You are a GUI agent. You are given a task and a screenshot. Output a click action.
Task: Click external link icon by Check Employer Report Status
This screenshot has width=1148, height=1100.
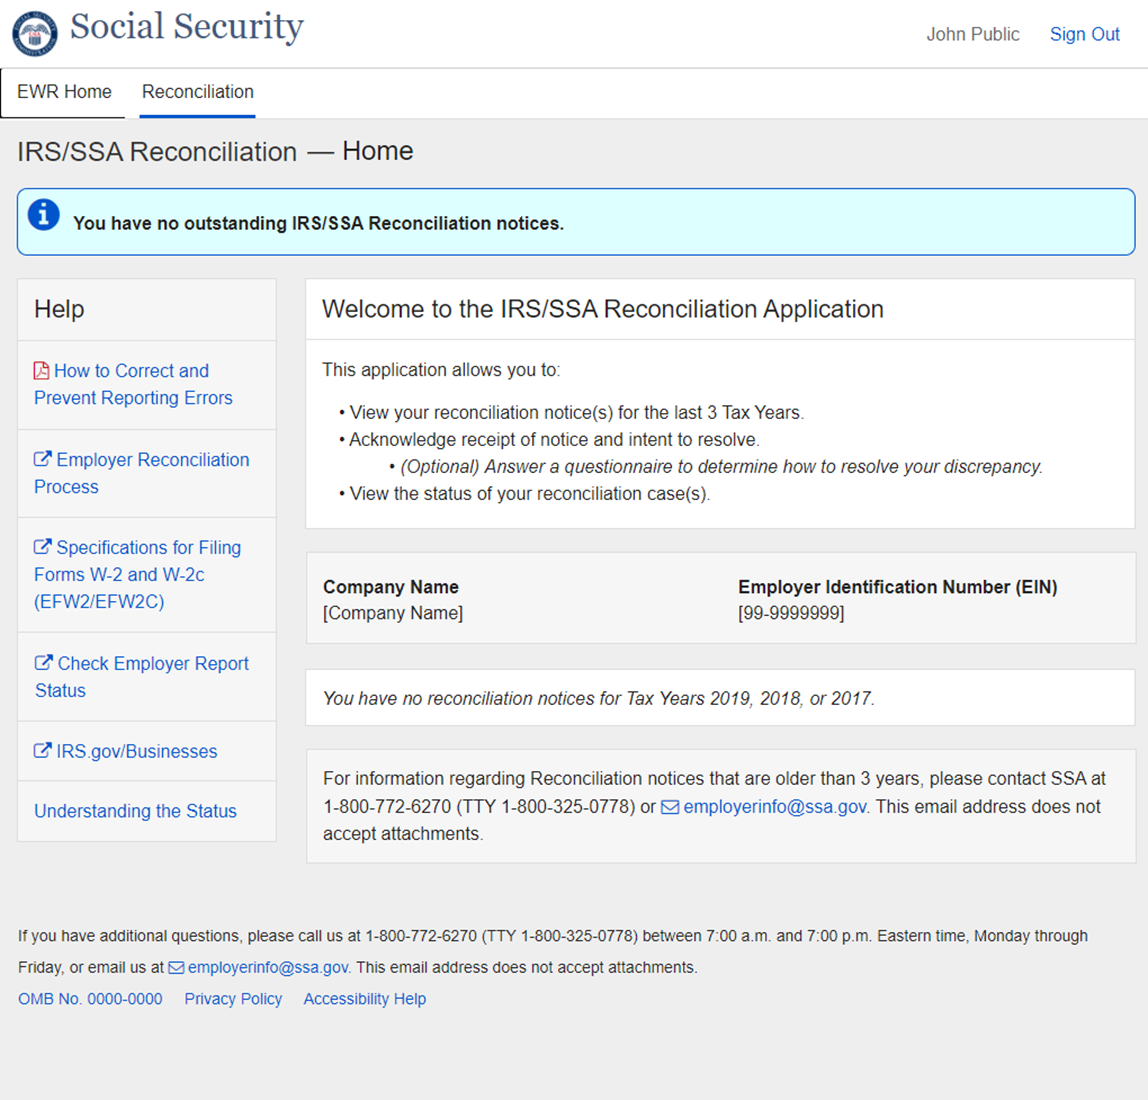44,664
